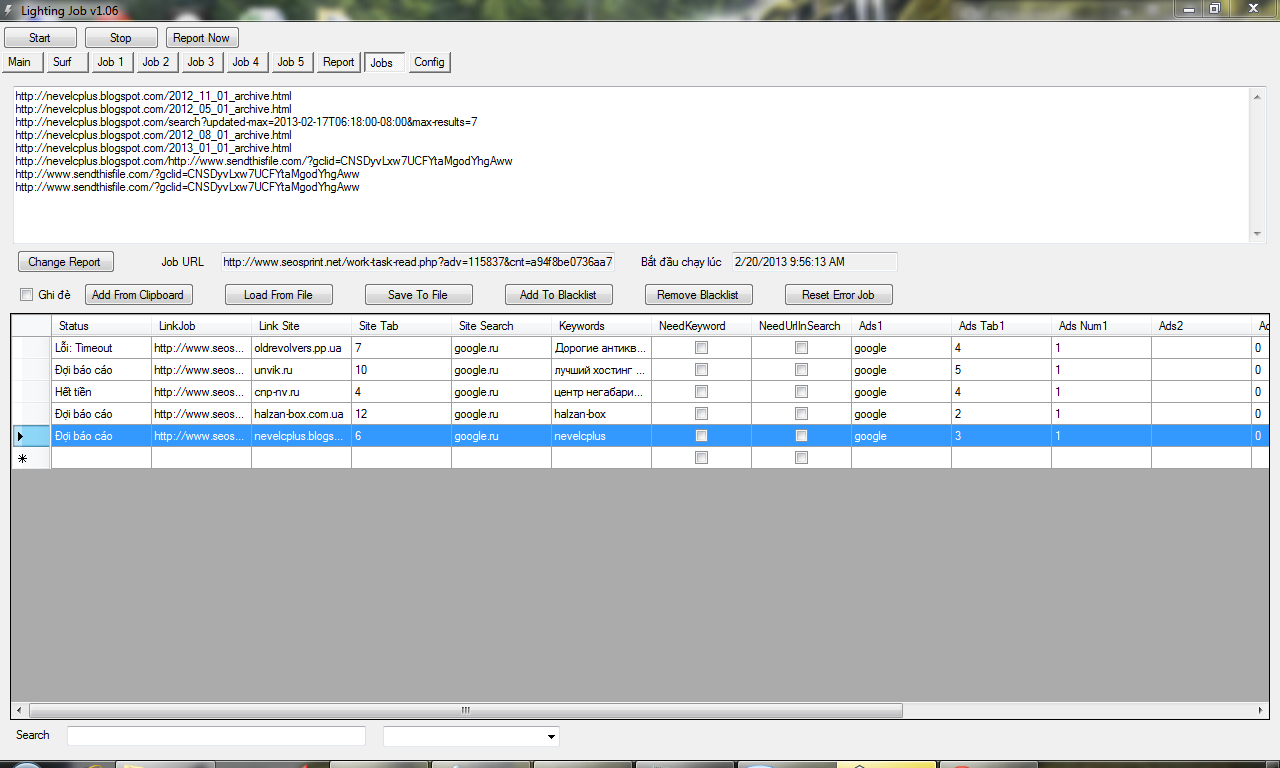The image size is (1280, 768).
Task: Check NeedKeyword for the oldrevolvers.pp.ua row
Action: (701, 348)
